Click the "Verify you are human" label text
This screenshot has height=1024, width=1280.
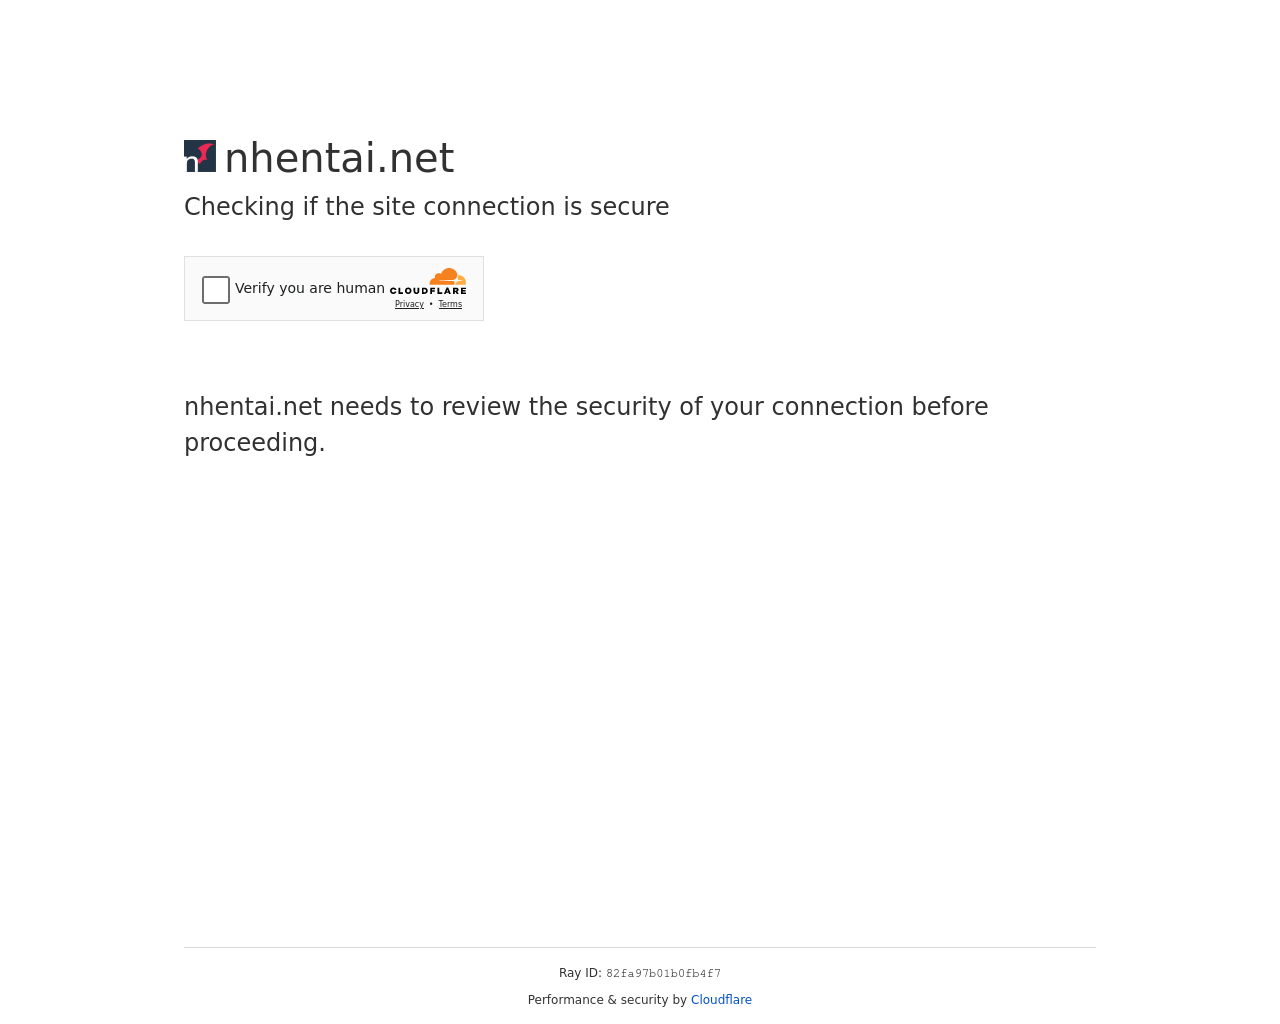[310, 288]
